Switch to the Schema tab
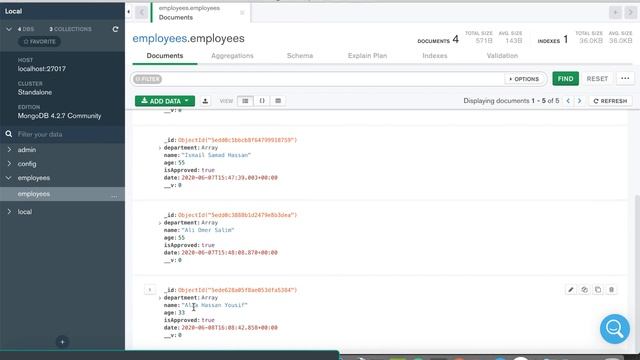 (x=300, y=56)
